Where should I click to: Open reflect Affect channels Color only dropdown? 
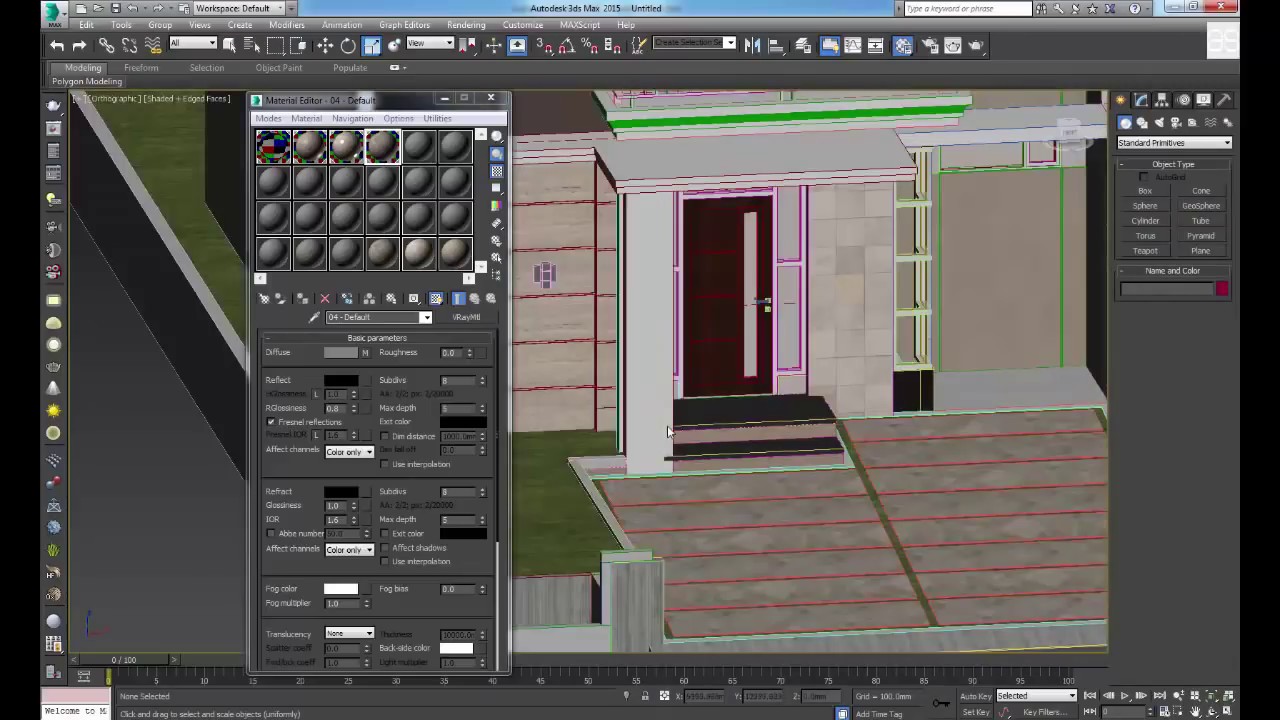349,452
